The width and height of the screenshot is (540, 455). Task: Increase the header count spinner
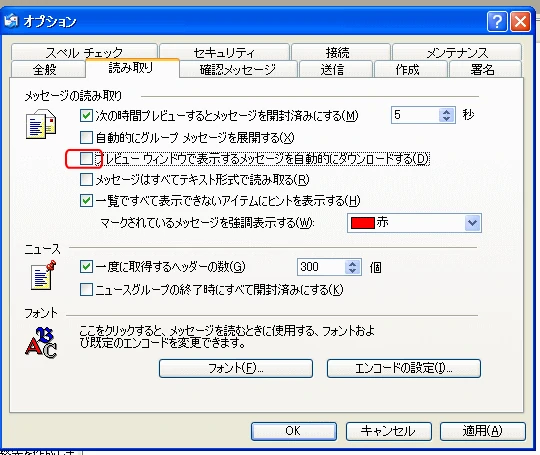pos(352,264)
